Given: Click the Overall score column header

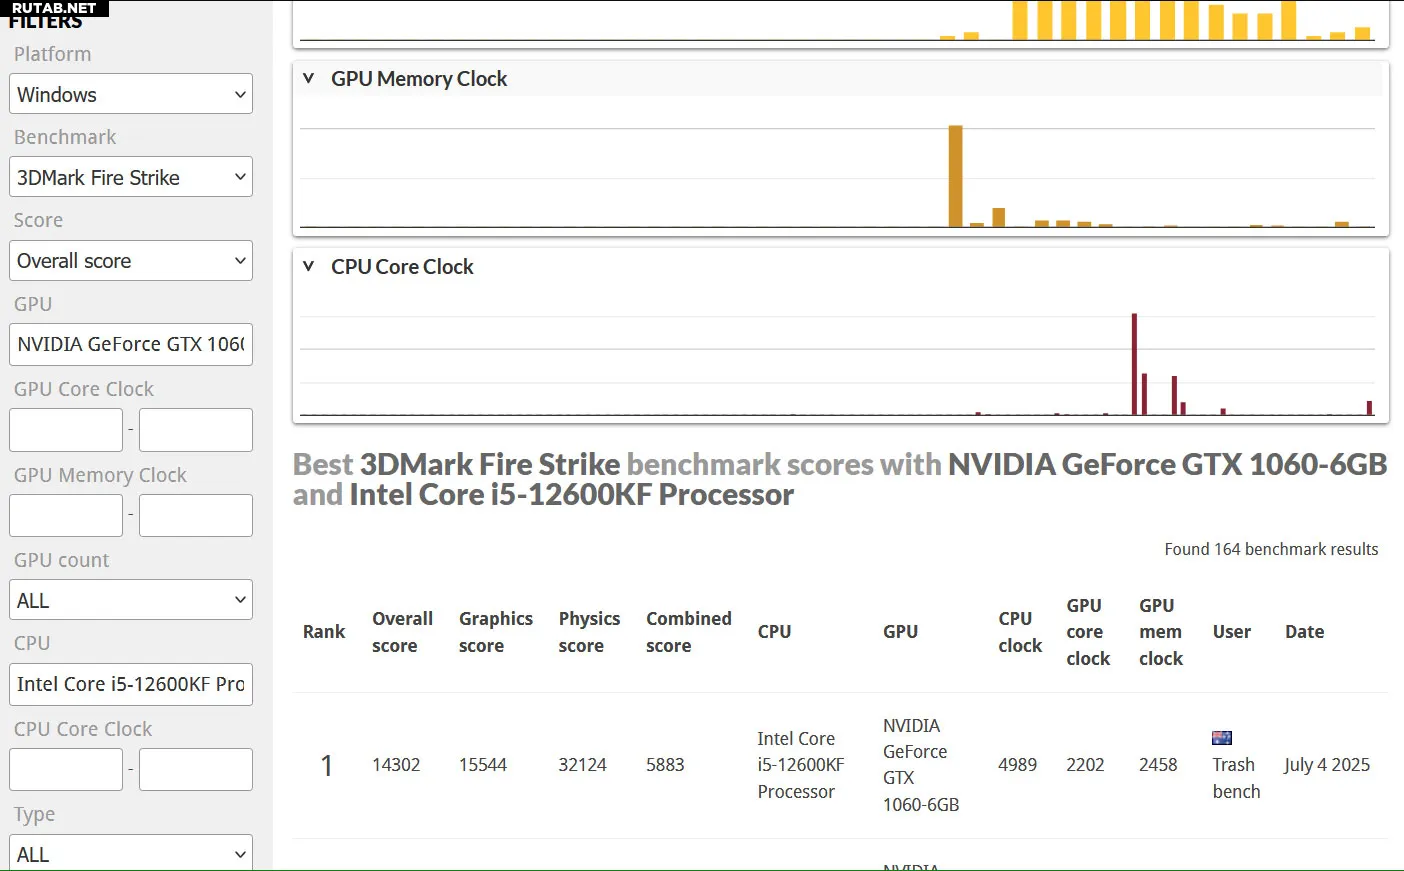Looking at the screenshot, I should pos(402,632).
